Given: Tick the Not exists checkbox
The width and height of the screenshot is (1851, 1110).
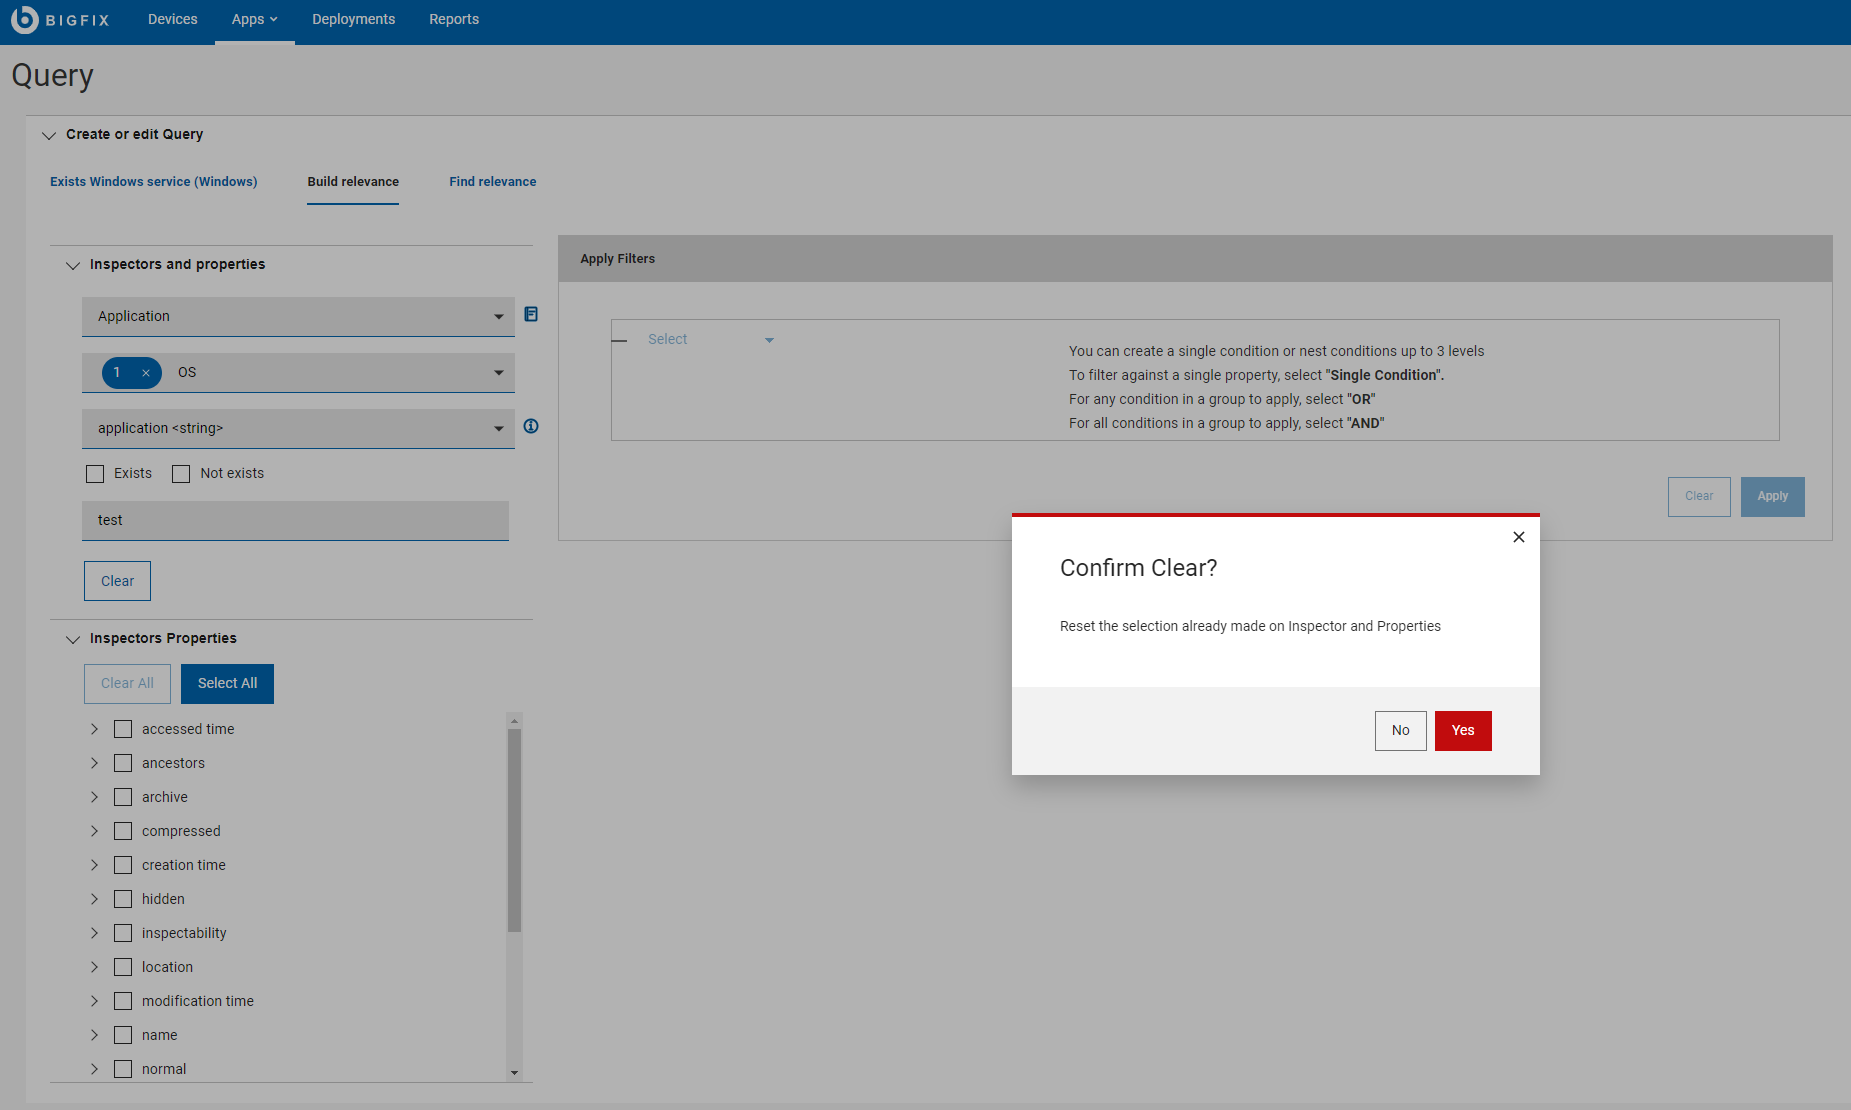Looking at the screenshot, I should pos(181,474).
